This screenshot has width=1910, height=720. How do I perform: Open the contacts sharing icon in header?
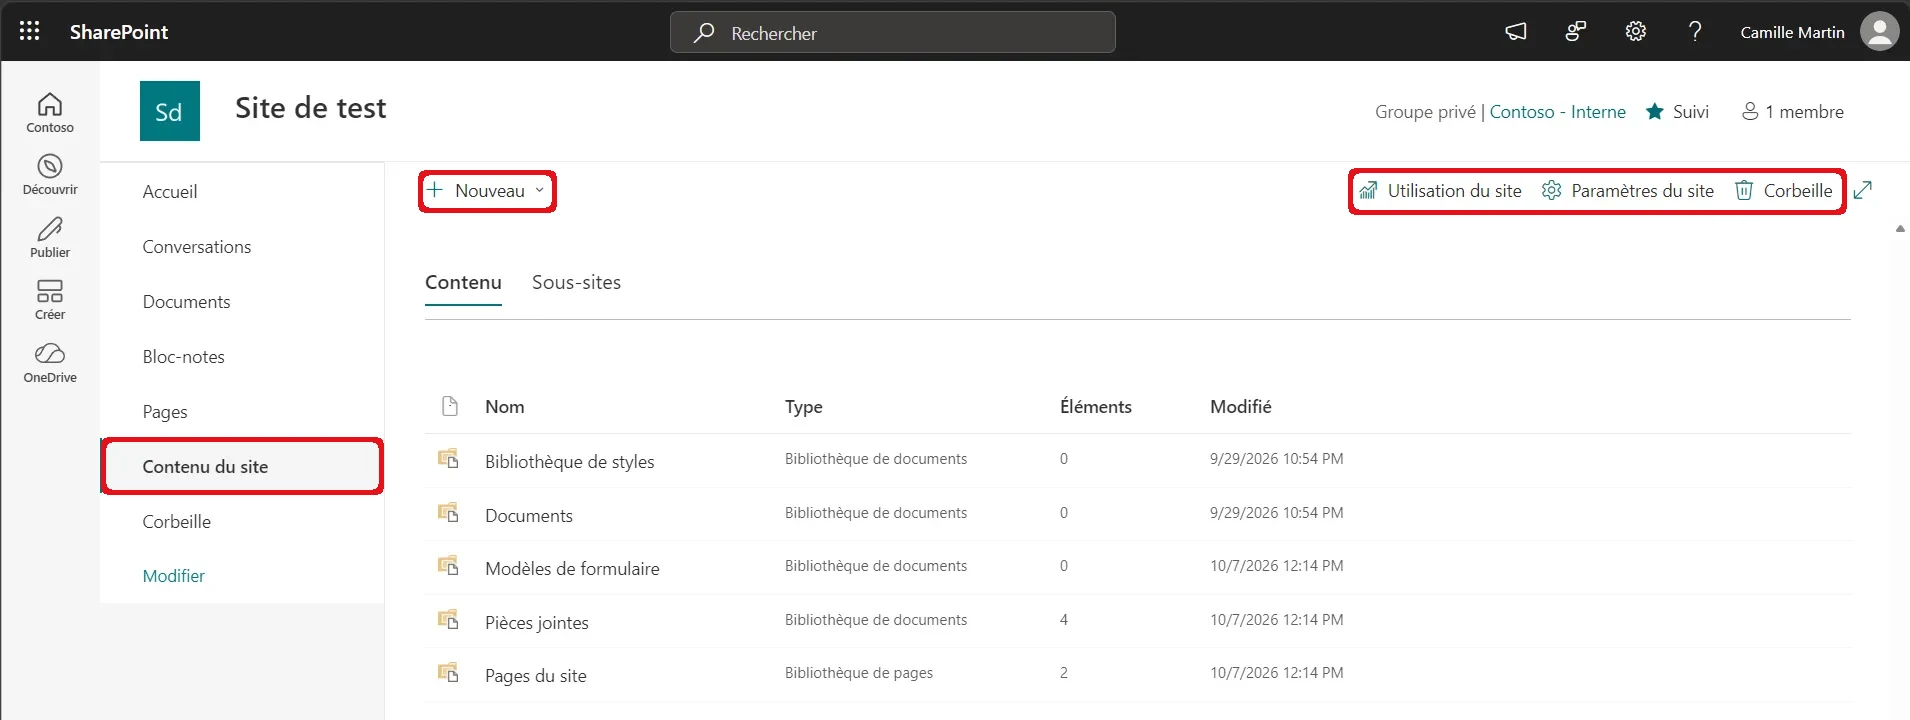click(1576, 32)
